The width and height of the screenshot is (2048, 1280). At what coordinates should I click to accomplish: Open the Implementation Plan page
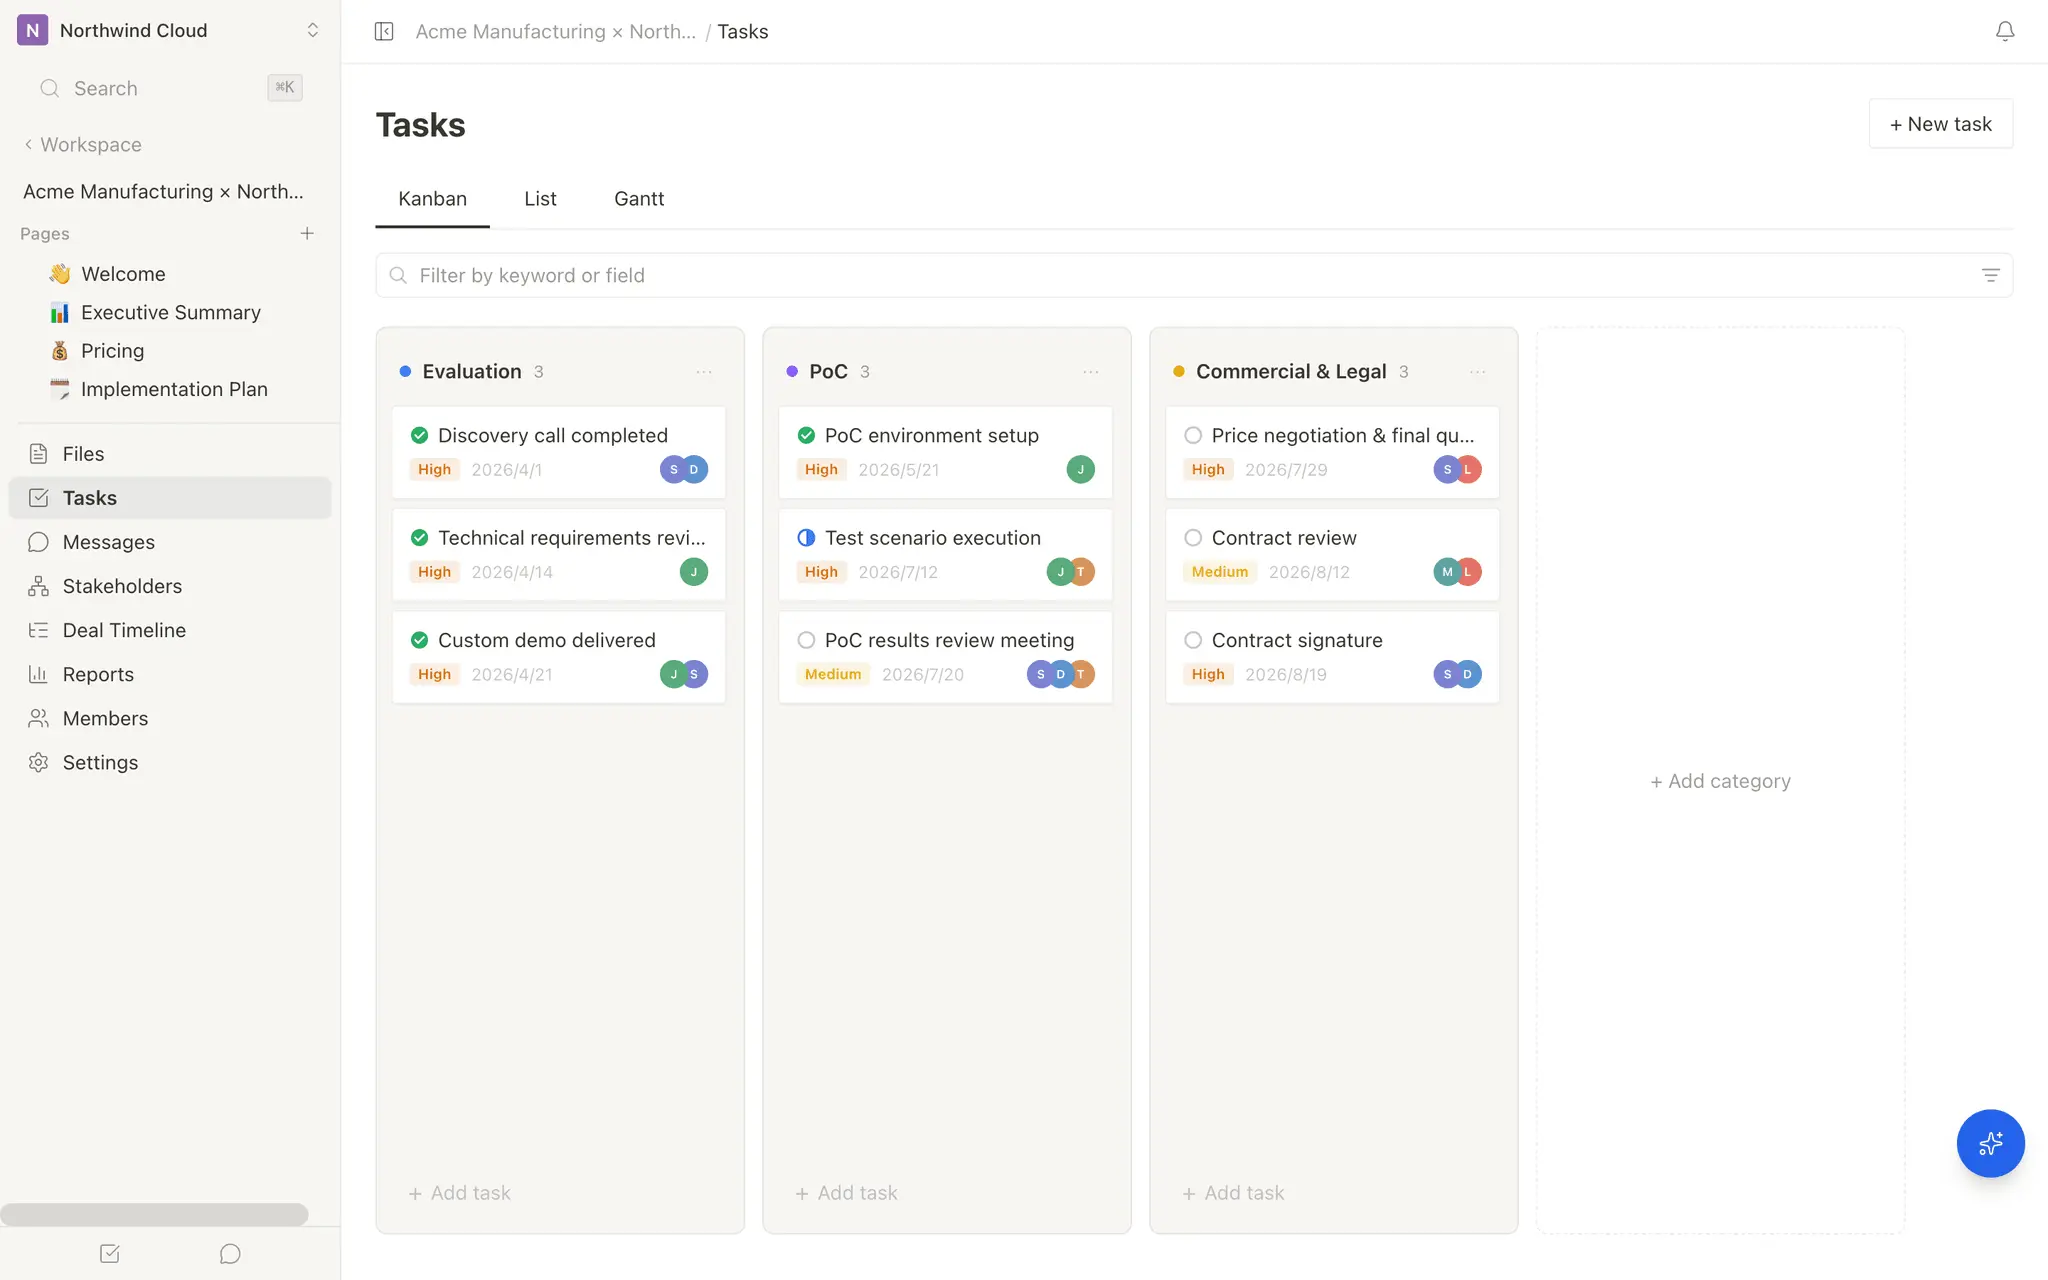(174, 389)
